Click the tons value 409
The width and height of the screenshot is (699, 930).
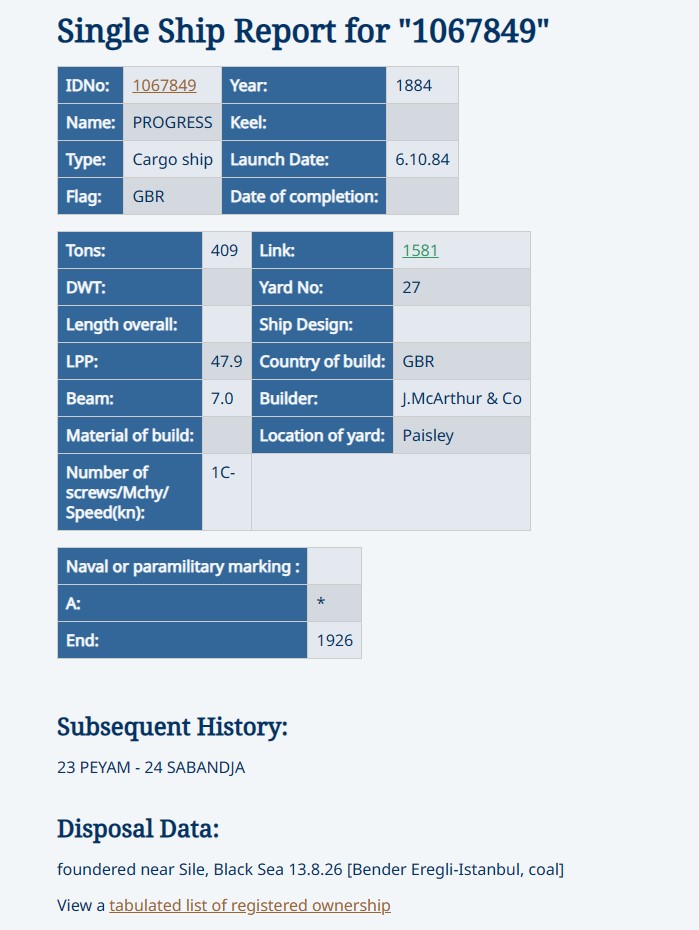tap(224, 250)
